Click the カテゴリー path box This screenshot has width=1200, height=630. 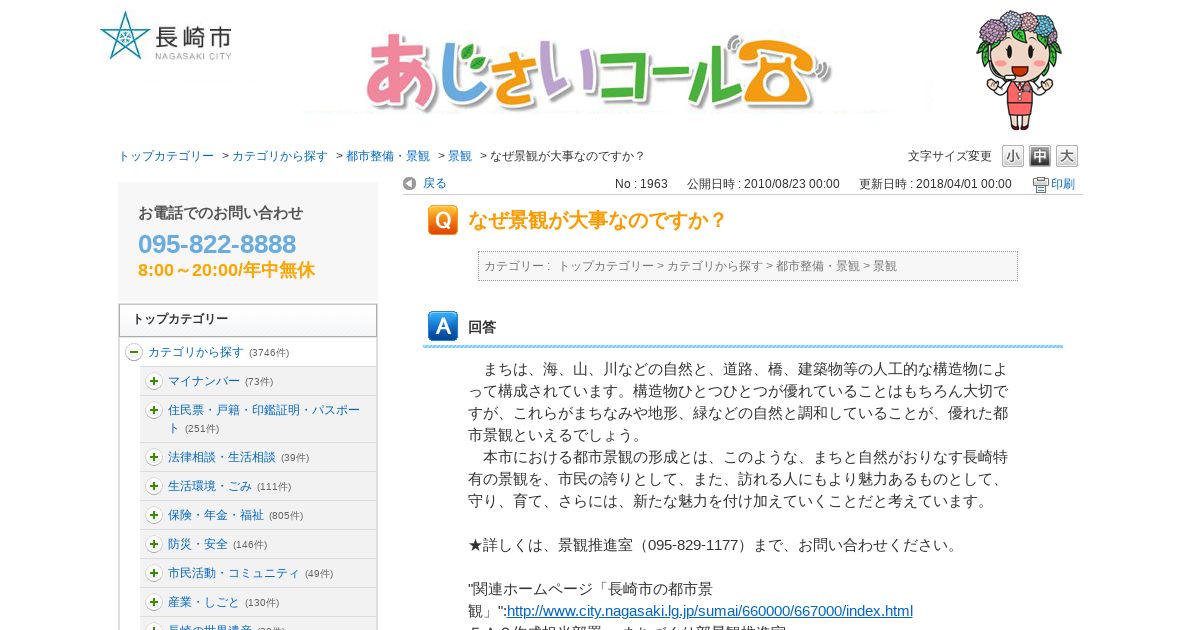point(748,266)
